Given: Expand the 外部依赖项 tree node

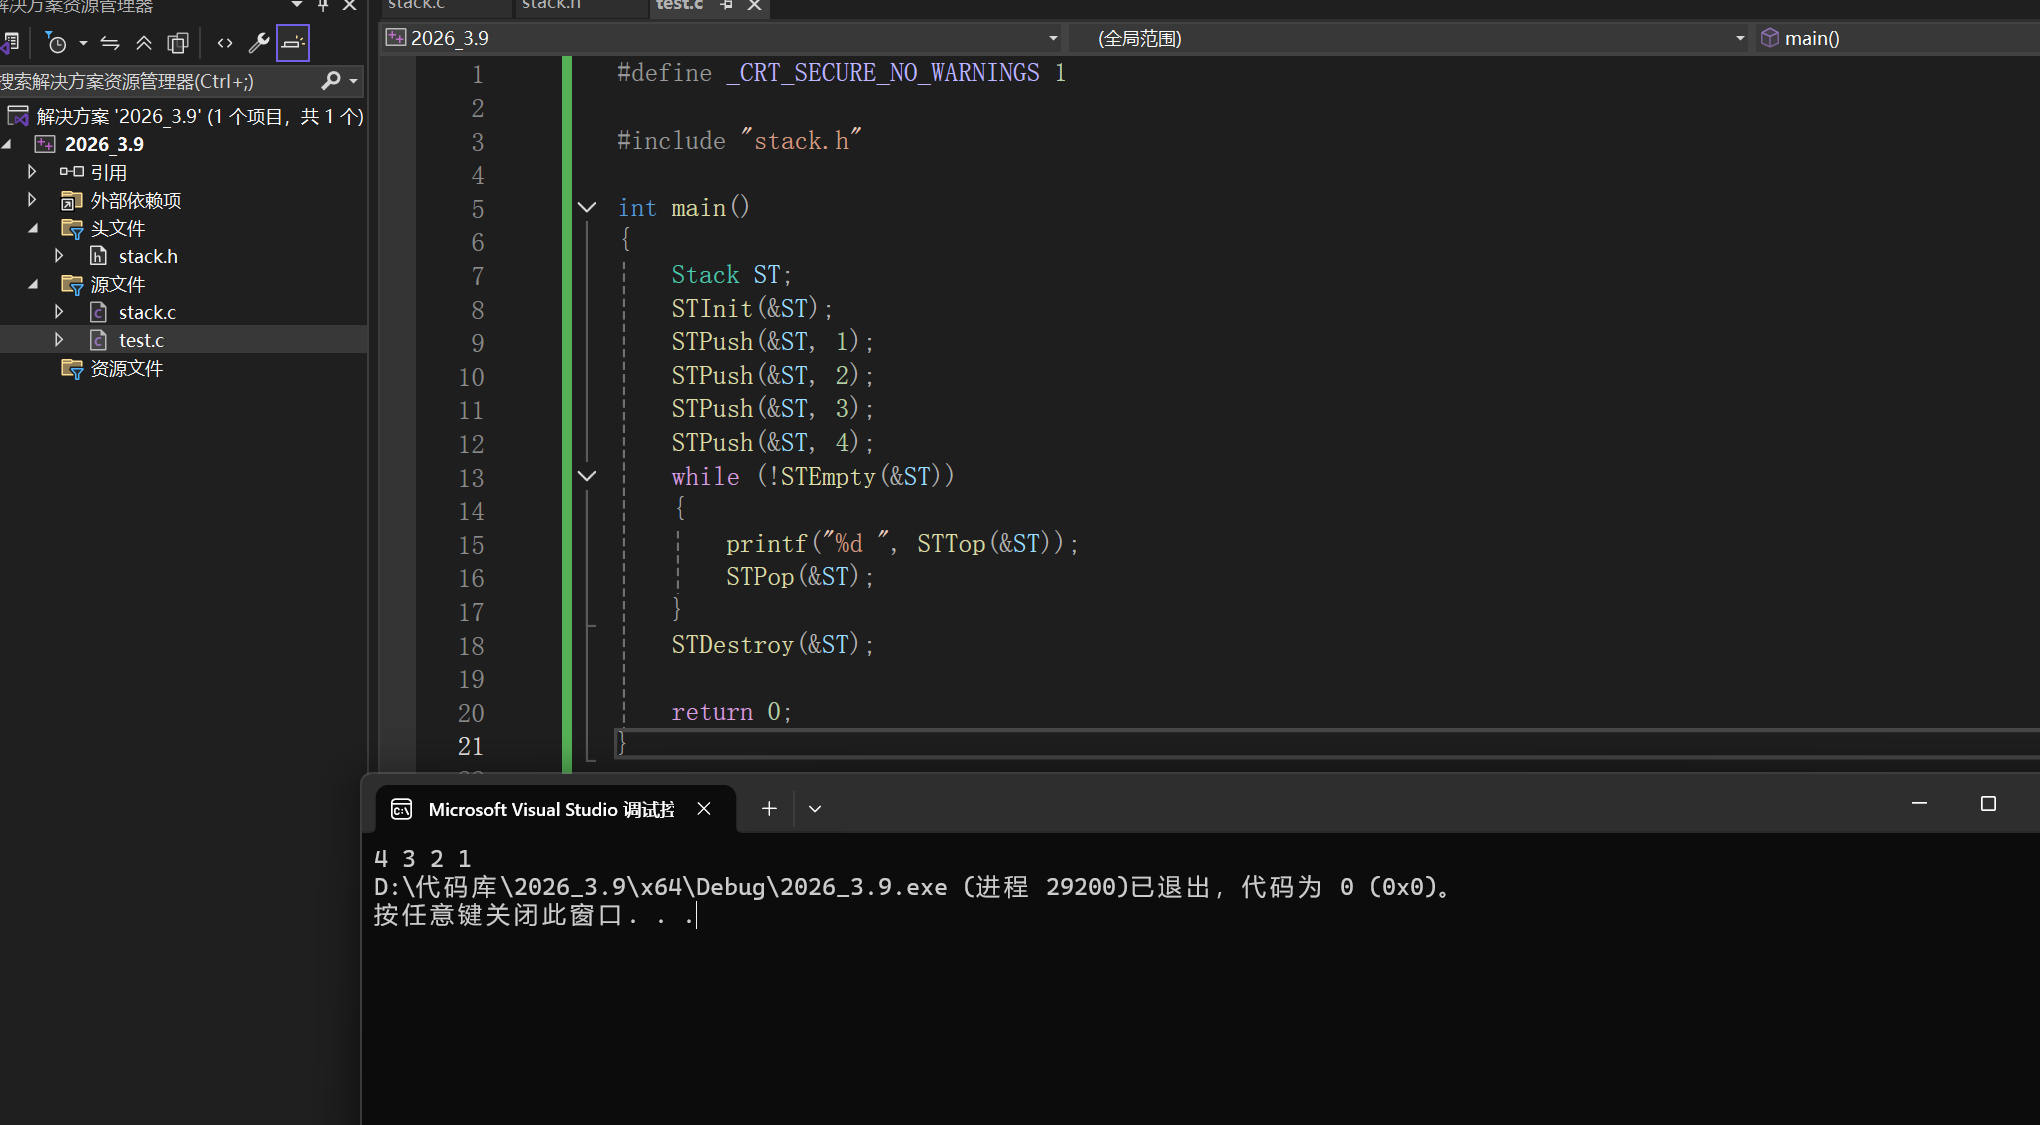Looking at the screenshot, I should click(32, 200).
